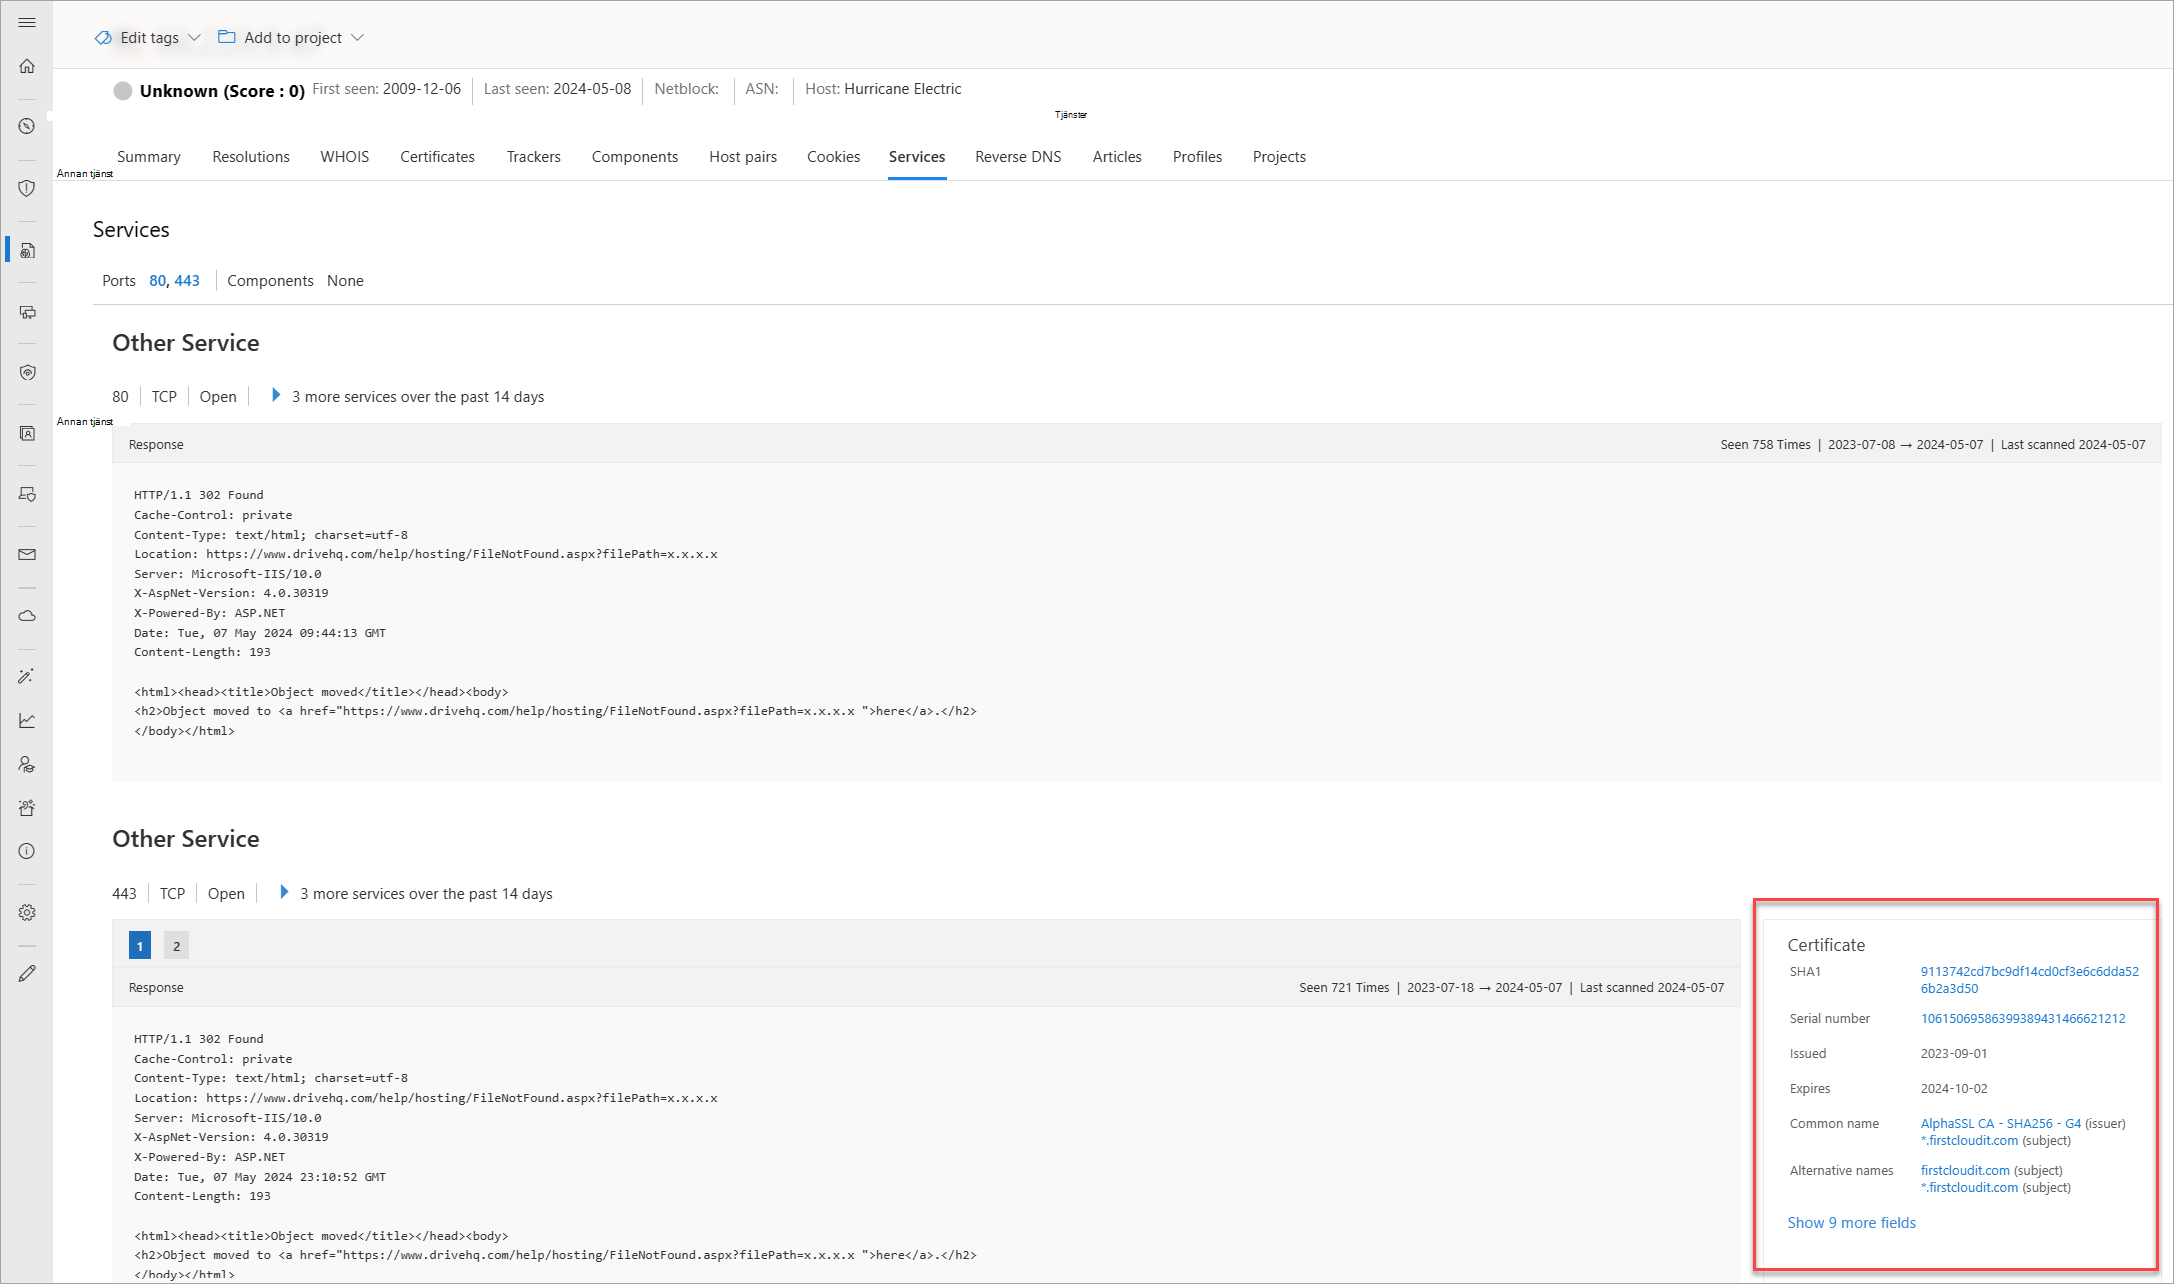Open the Edit tags dropdown
Viewport: 2174px width, 1284px height.
[x=148, y=38]
